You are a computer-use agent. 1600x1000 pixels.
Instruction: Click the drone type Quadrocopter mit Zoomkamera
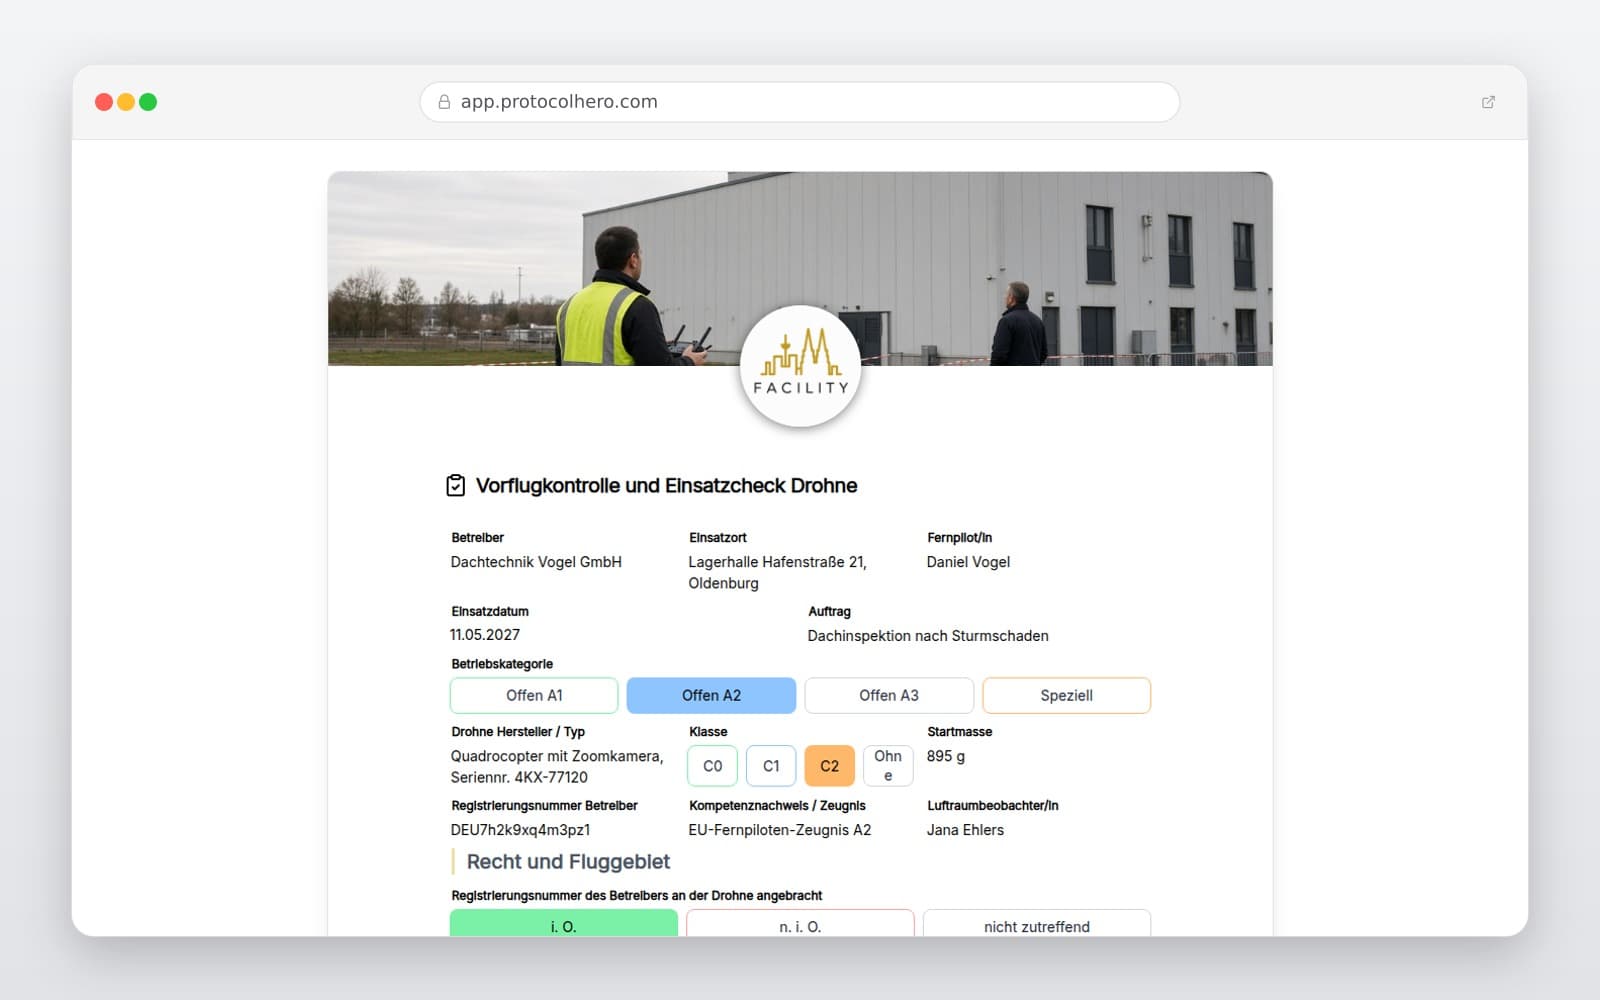(557, 767)
